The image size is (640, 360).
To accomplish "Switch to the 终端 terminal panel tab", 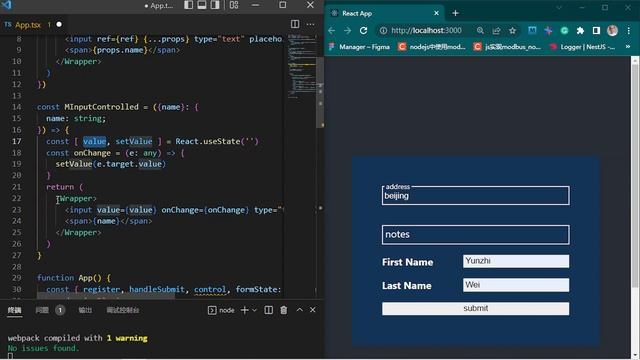I will point(14,310).
